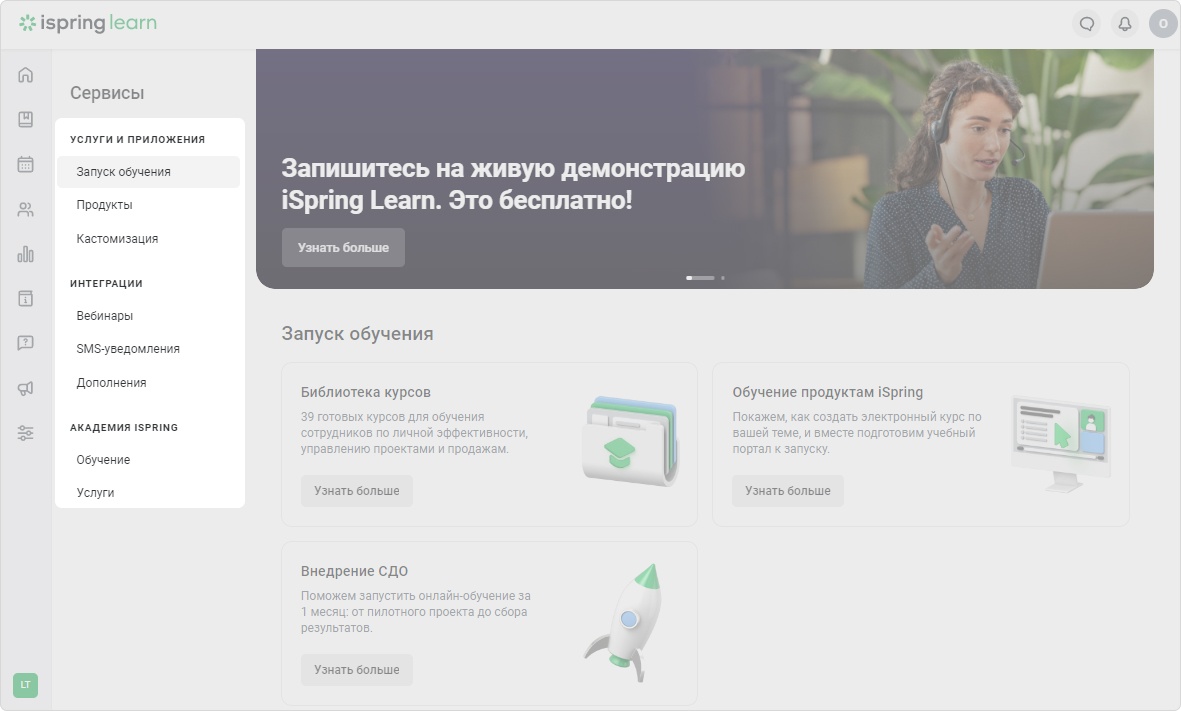The image size is (1181, 711).
Task: Click Узнать больше on the banner
Action: point(343,247)
